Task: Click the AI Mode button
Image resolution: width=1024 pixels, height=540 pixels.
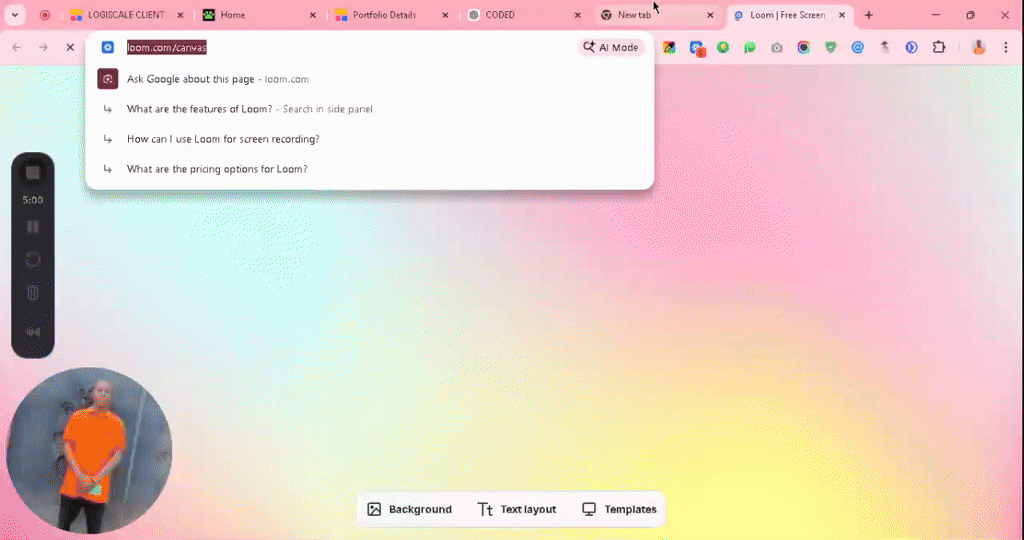Action: (611, 47)
